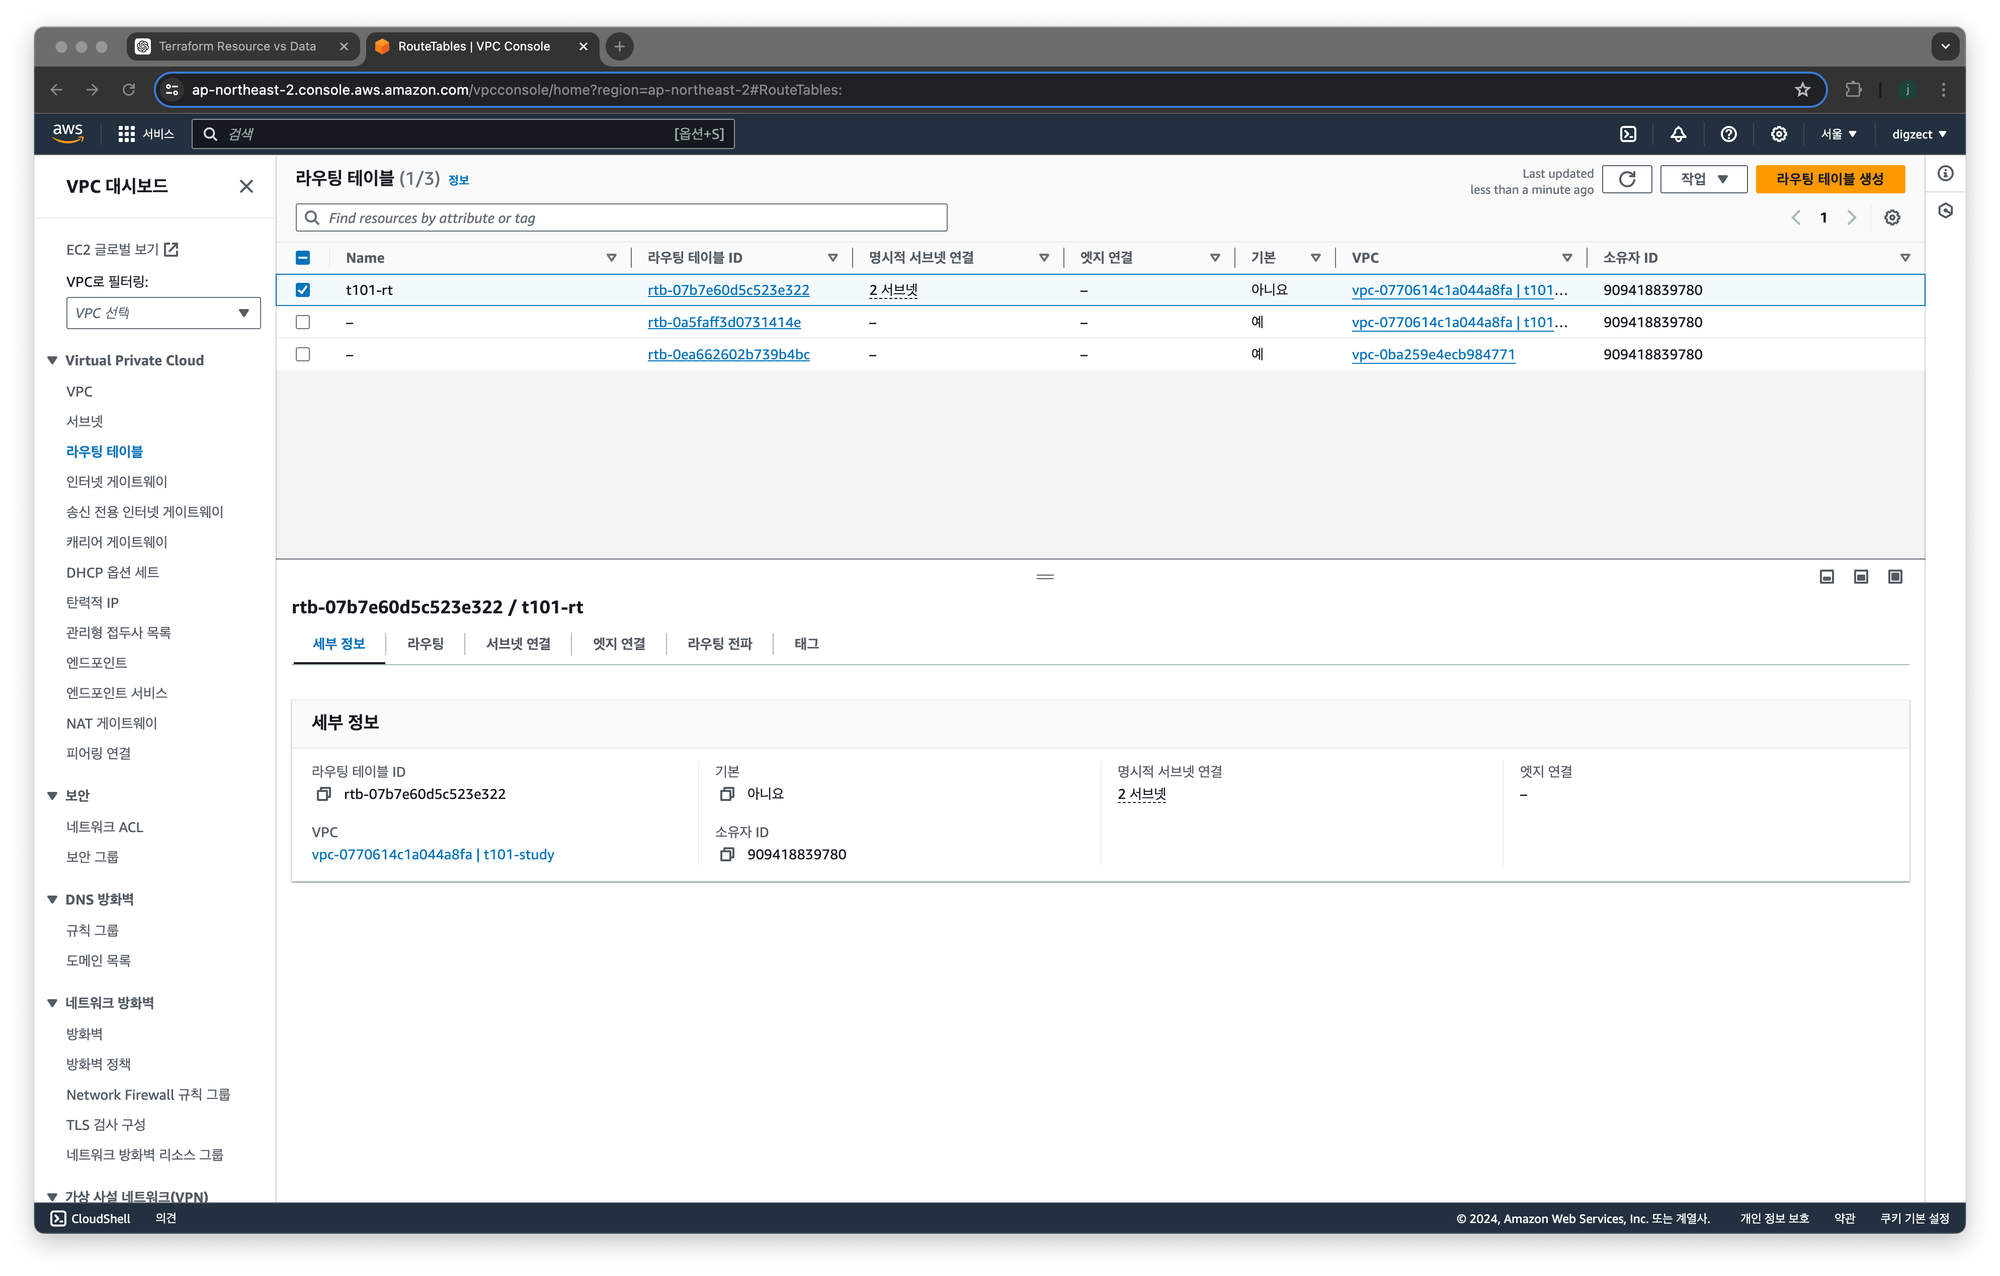This screenshot has height=1276, width=2000.
Task: Open the AWS notifications bell
Action: coord(1678,134)
